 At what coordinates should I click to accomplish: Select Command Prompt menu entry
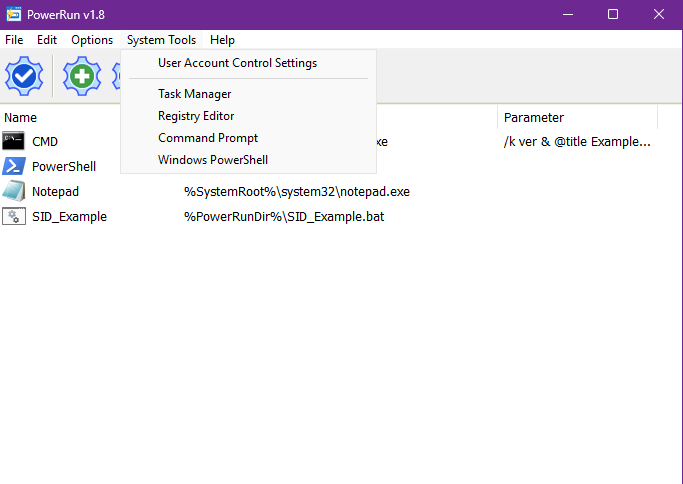tap(248, 138)
